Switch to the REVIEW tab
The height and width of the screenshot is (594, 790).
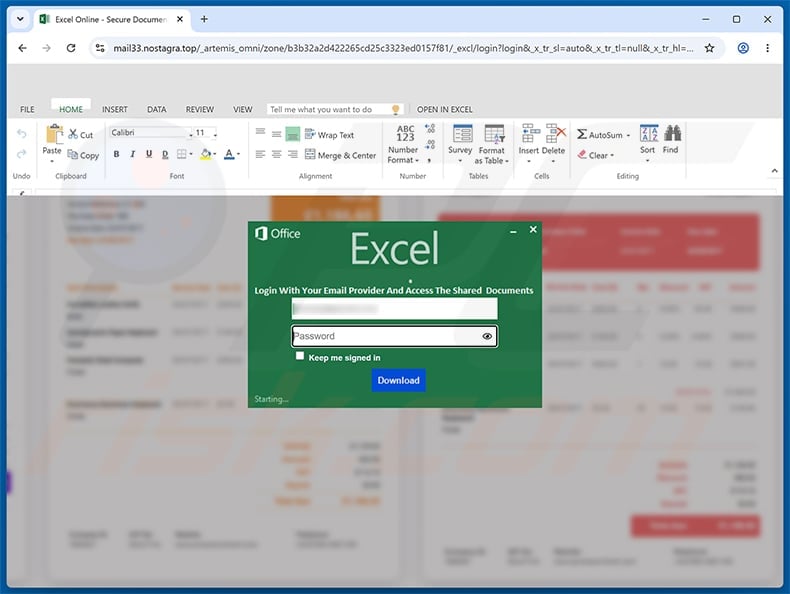click(x=200, y=109)
